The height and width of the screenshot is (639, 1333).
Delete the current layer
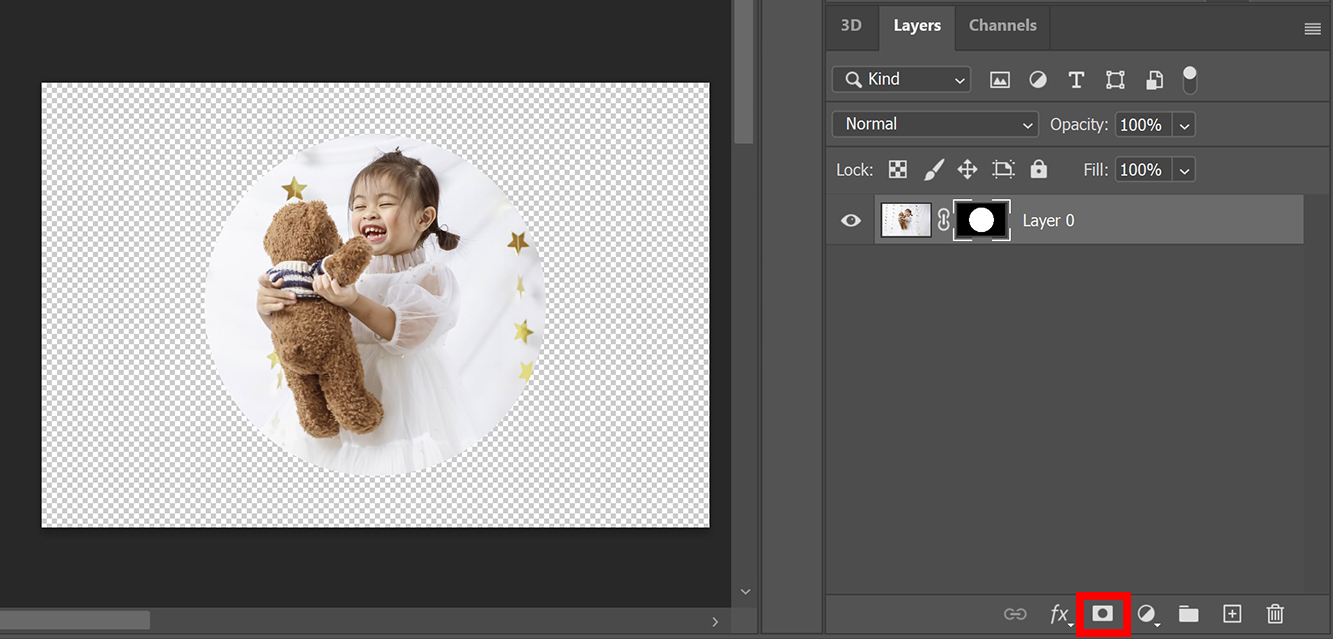pos(1275,614)
